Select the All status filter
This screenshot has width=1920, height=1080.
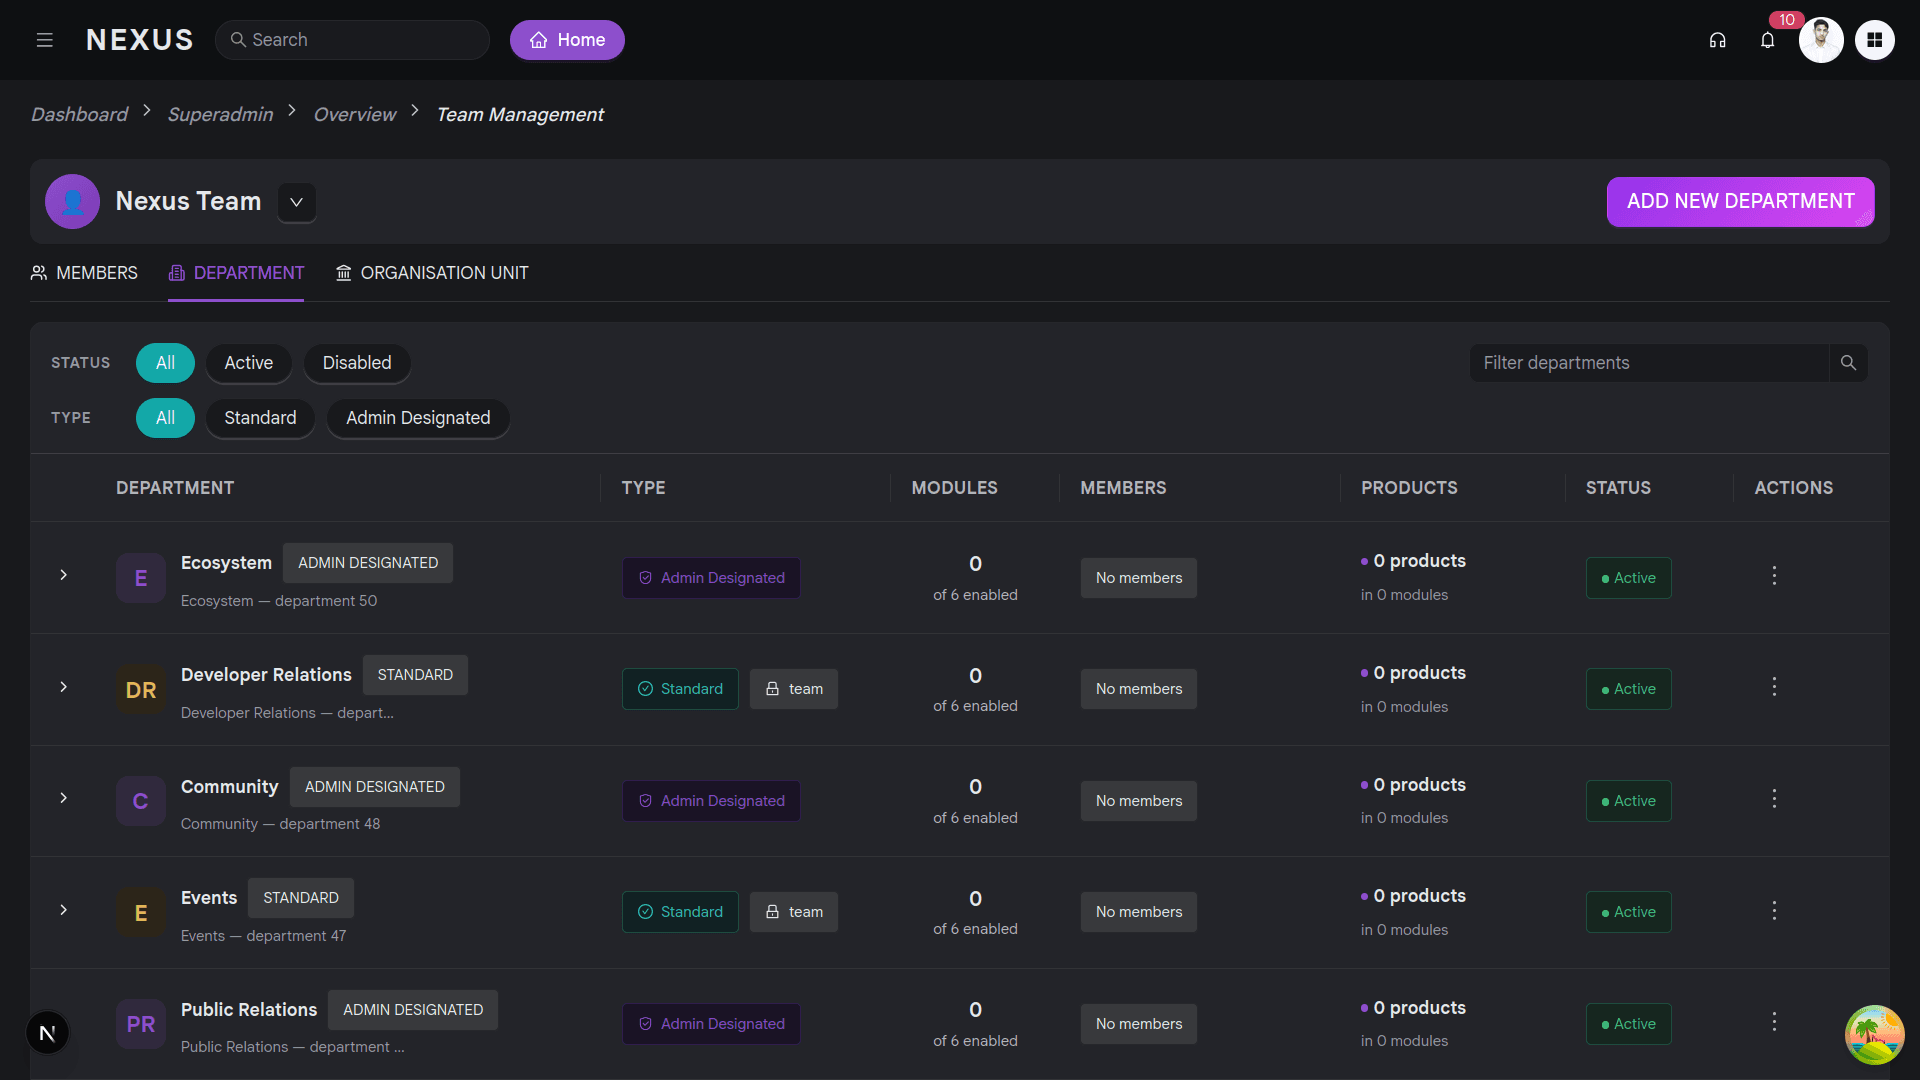pyautogui.click(x=165, y=363)
